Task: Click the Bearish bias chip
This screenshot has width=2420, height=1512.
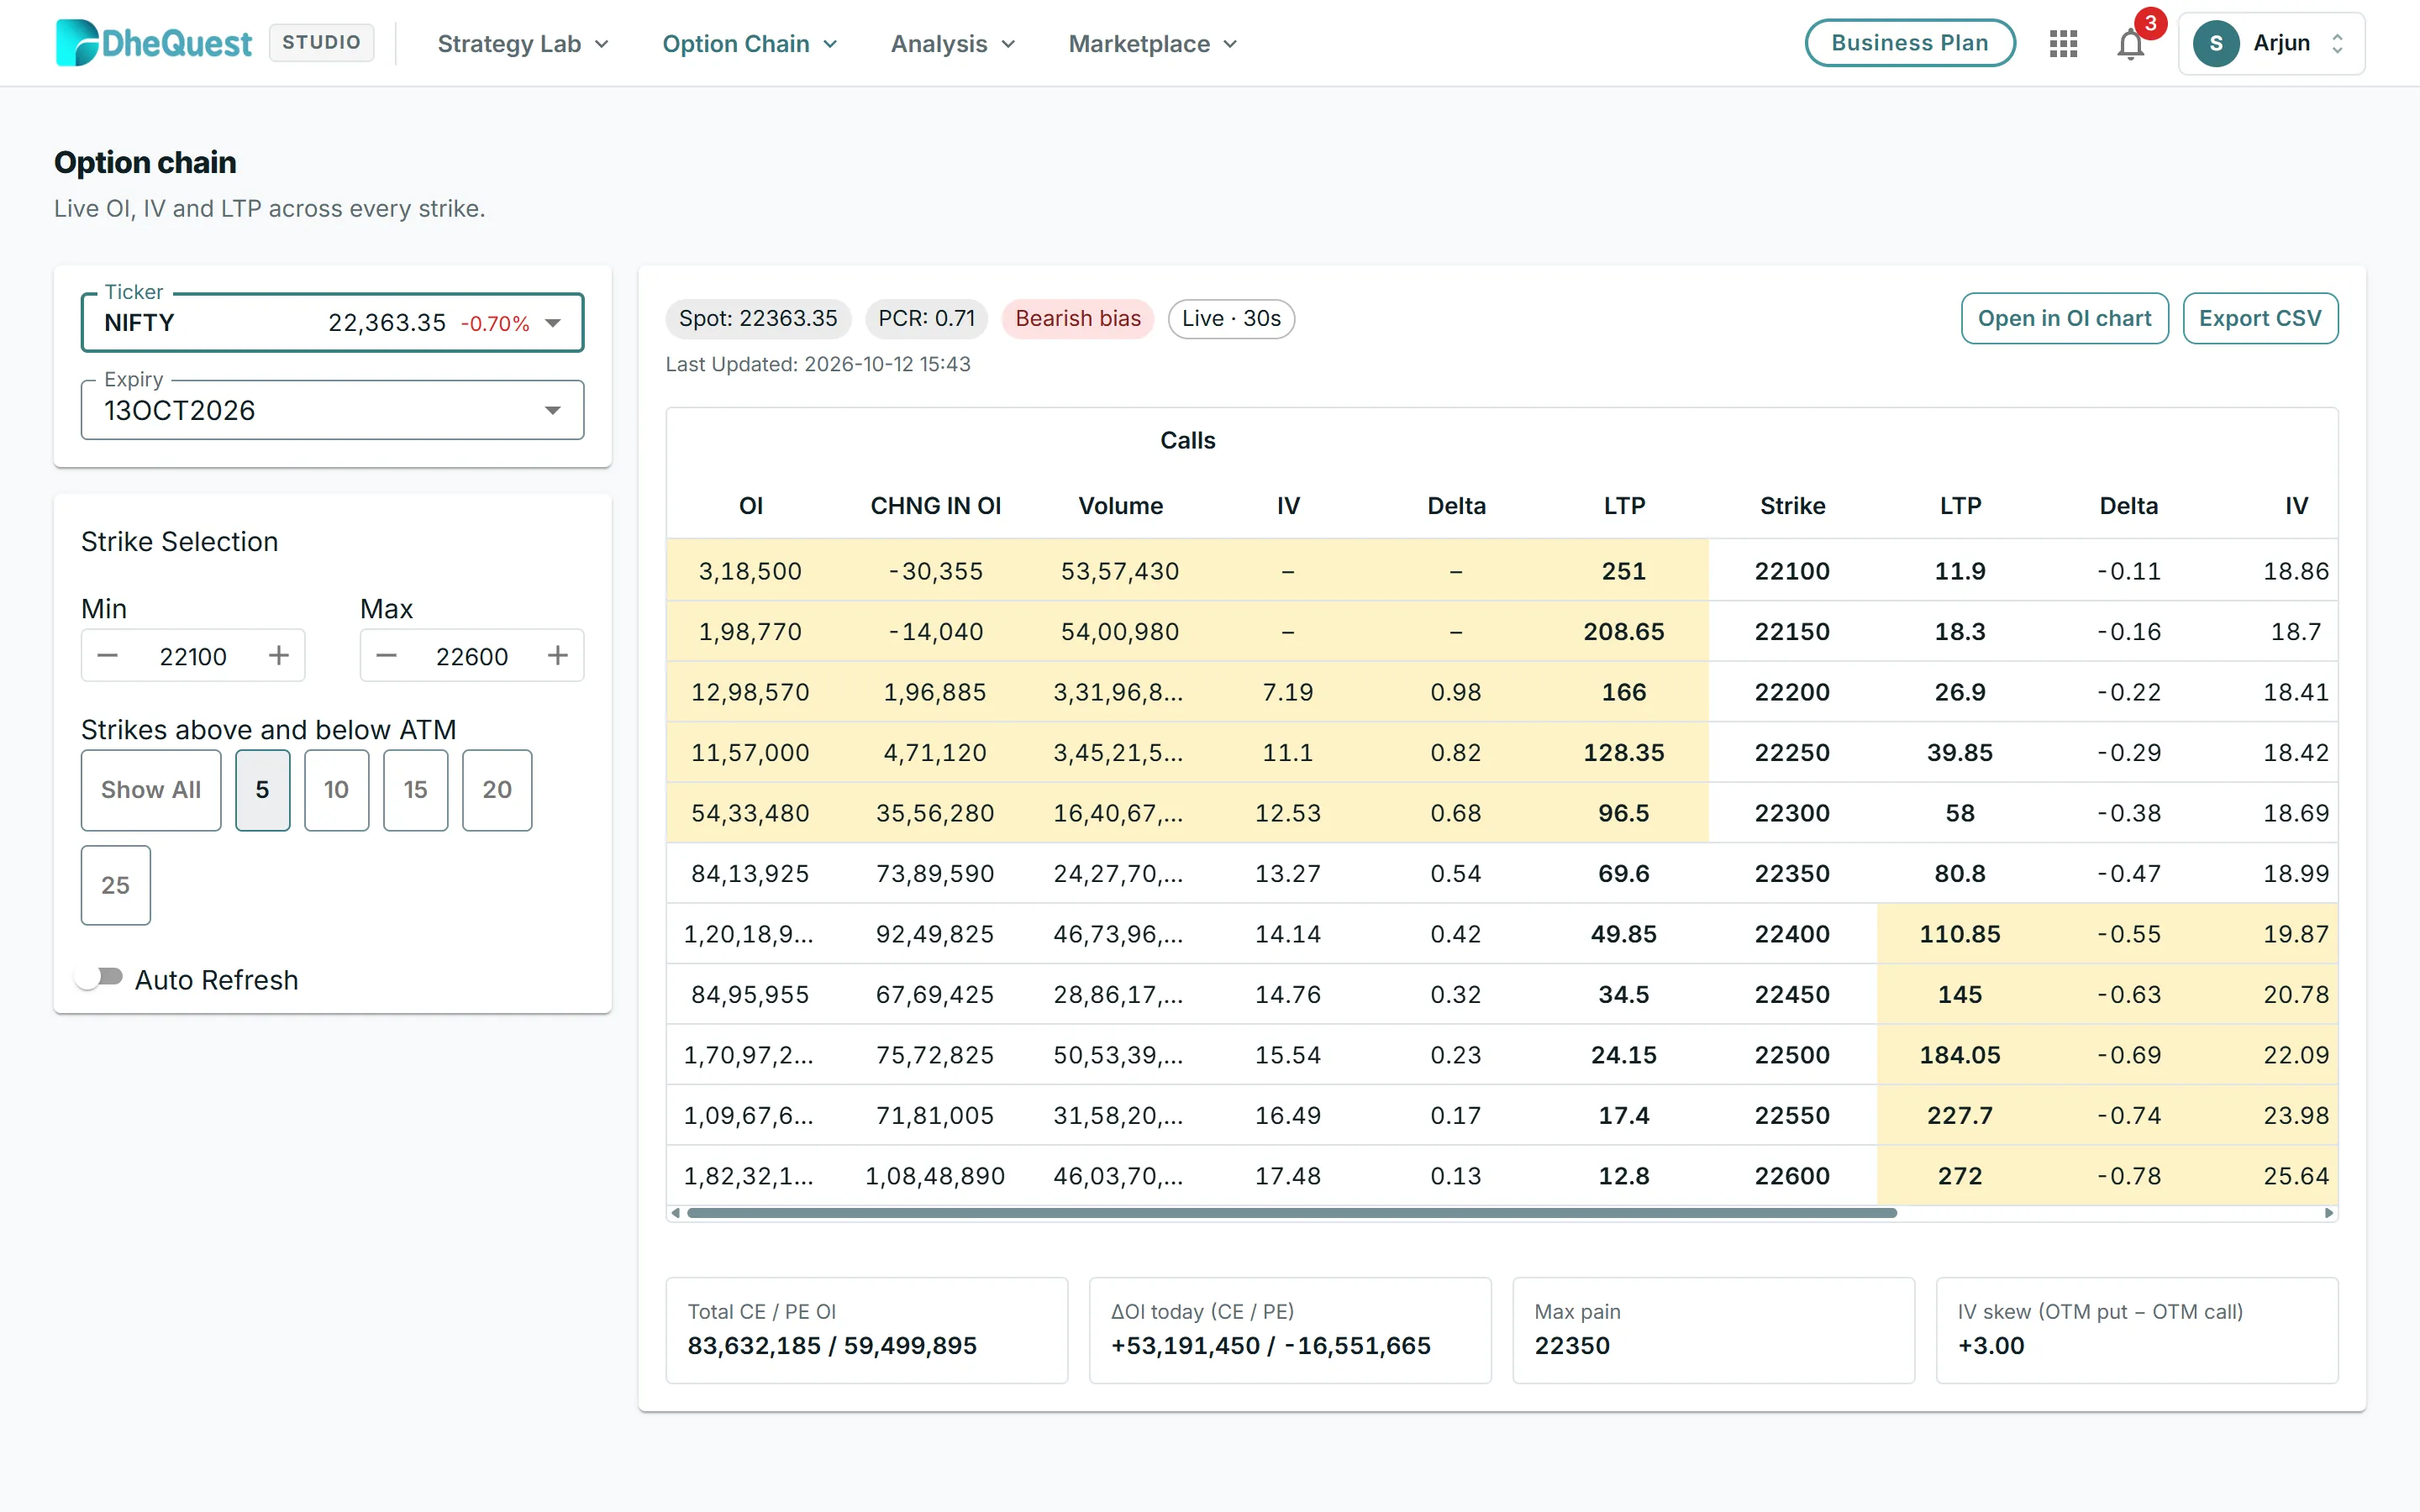Action: click(x=1078, y=318)
